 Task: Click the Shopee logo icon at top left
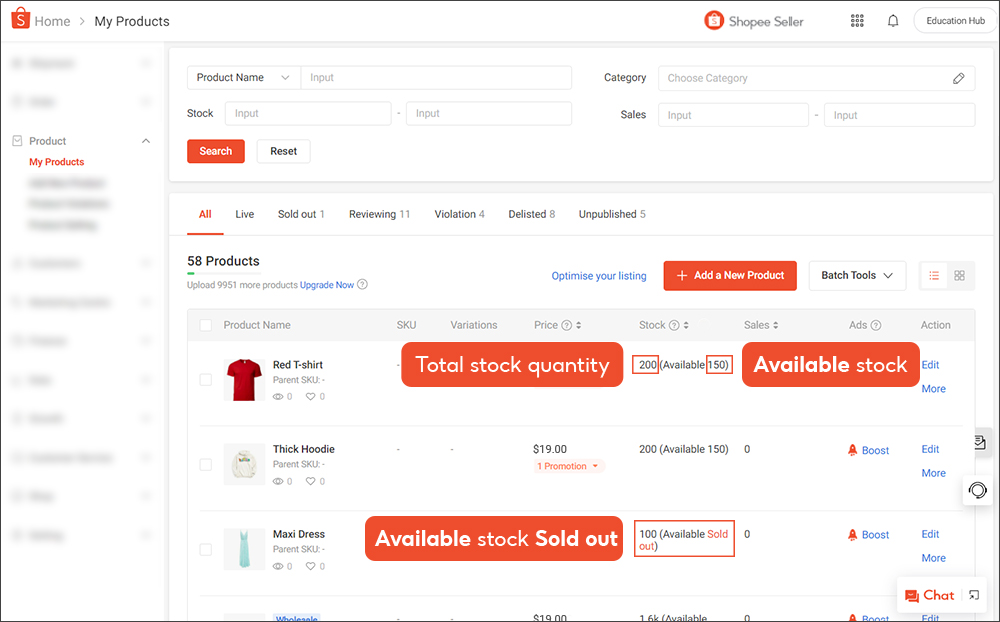click(20, 18)
